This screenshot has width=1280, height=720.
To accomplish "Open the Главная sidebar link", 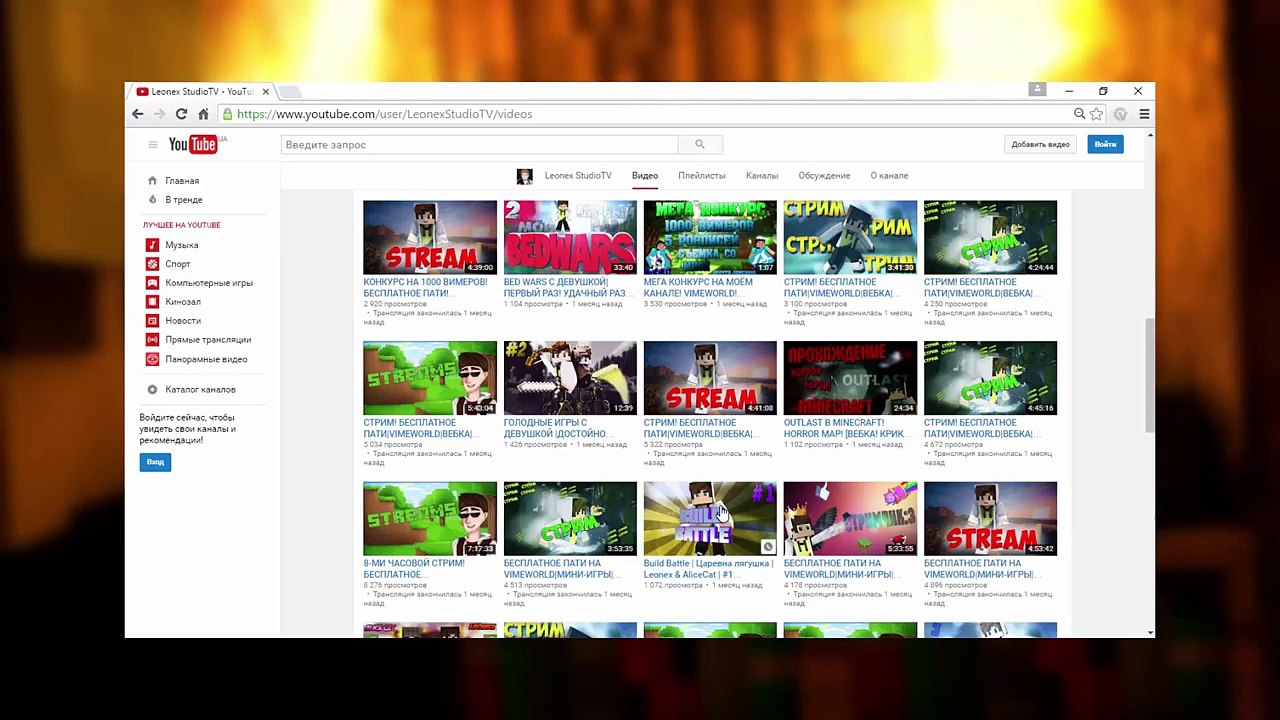I will [182, 181].
